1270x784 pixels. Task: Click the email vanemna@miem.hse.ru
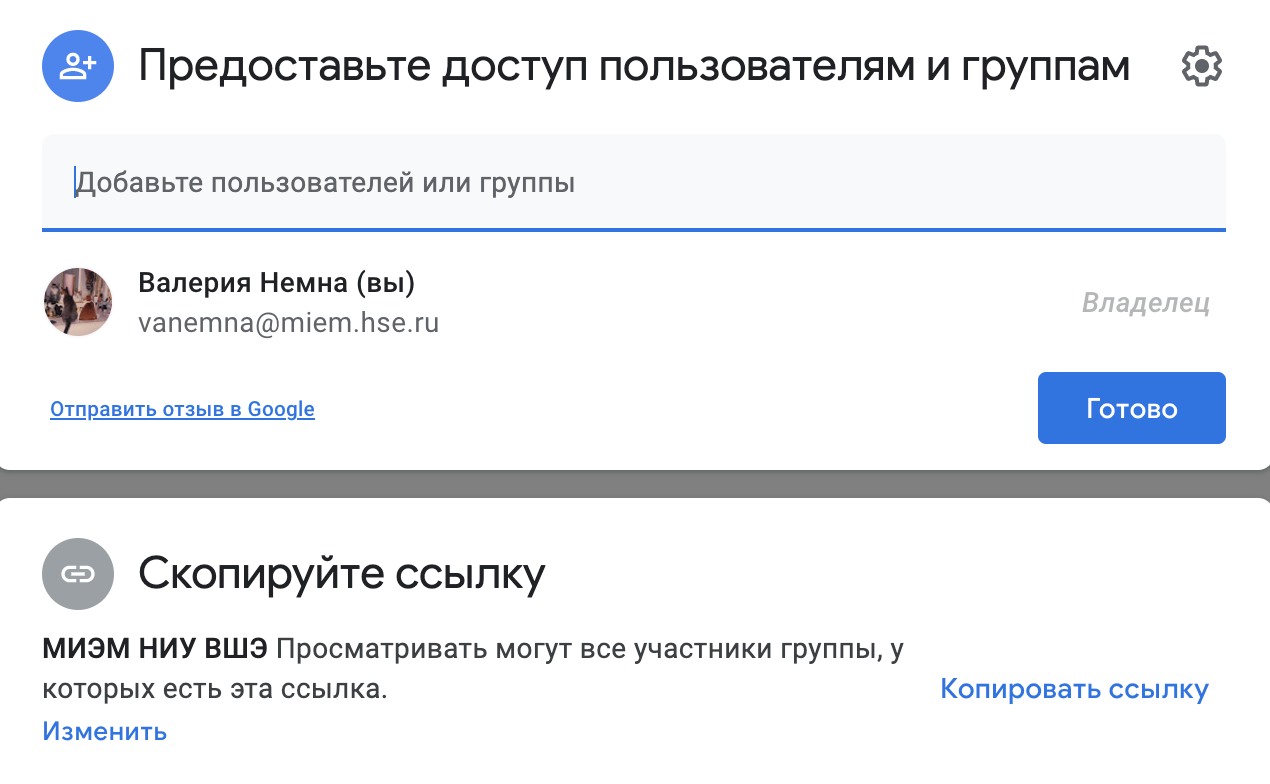point(288,323)
